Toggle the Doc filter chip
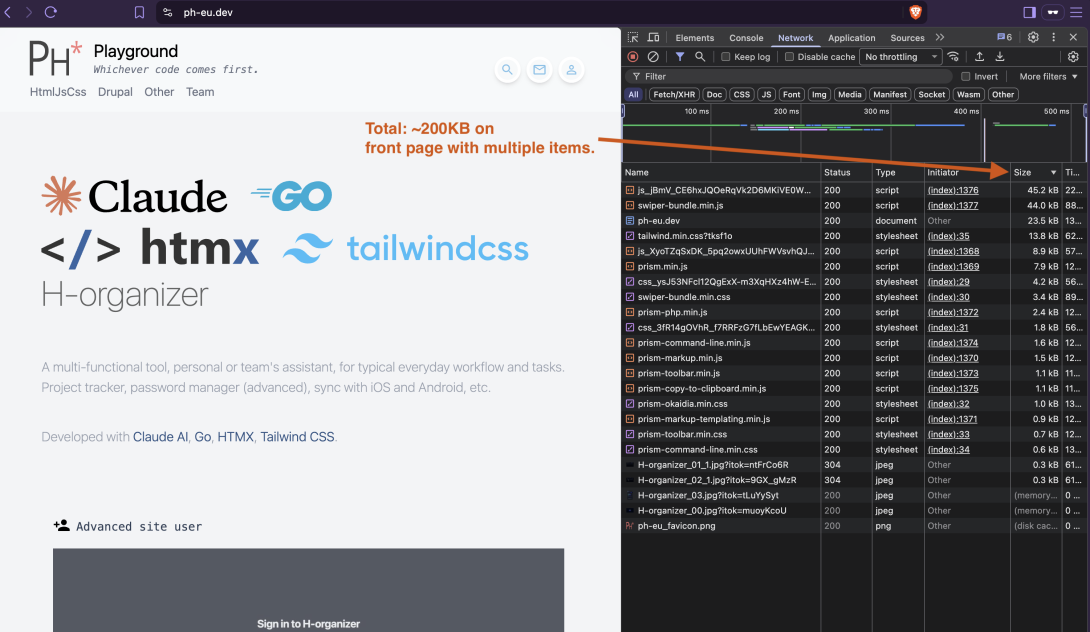 click(x=714, y=95)
